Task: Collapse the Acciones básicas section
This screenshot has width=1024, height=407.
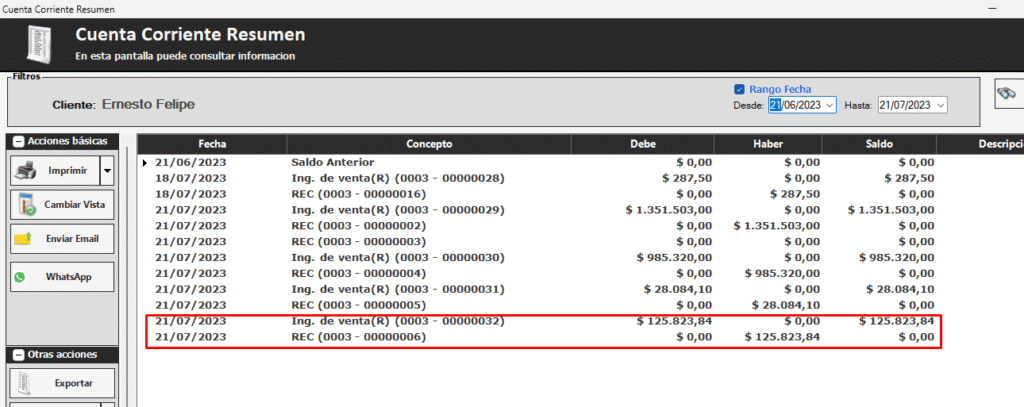Action: tap(17, 141)
